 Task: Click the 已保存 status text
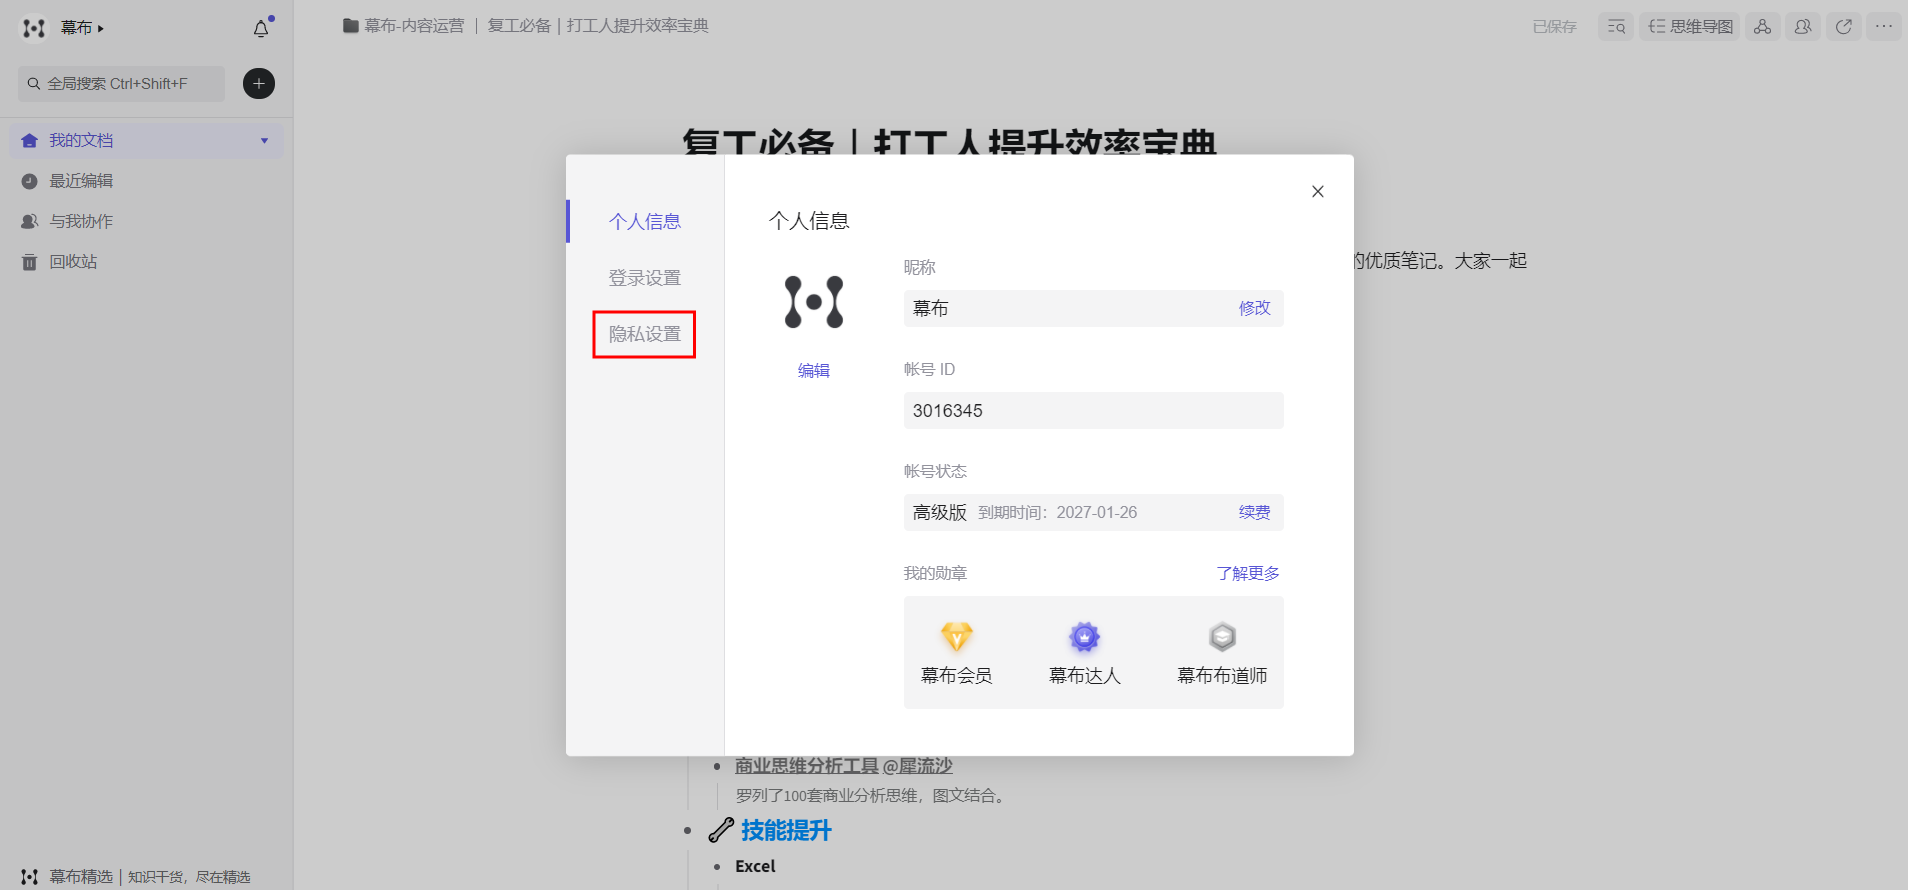1554,27
